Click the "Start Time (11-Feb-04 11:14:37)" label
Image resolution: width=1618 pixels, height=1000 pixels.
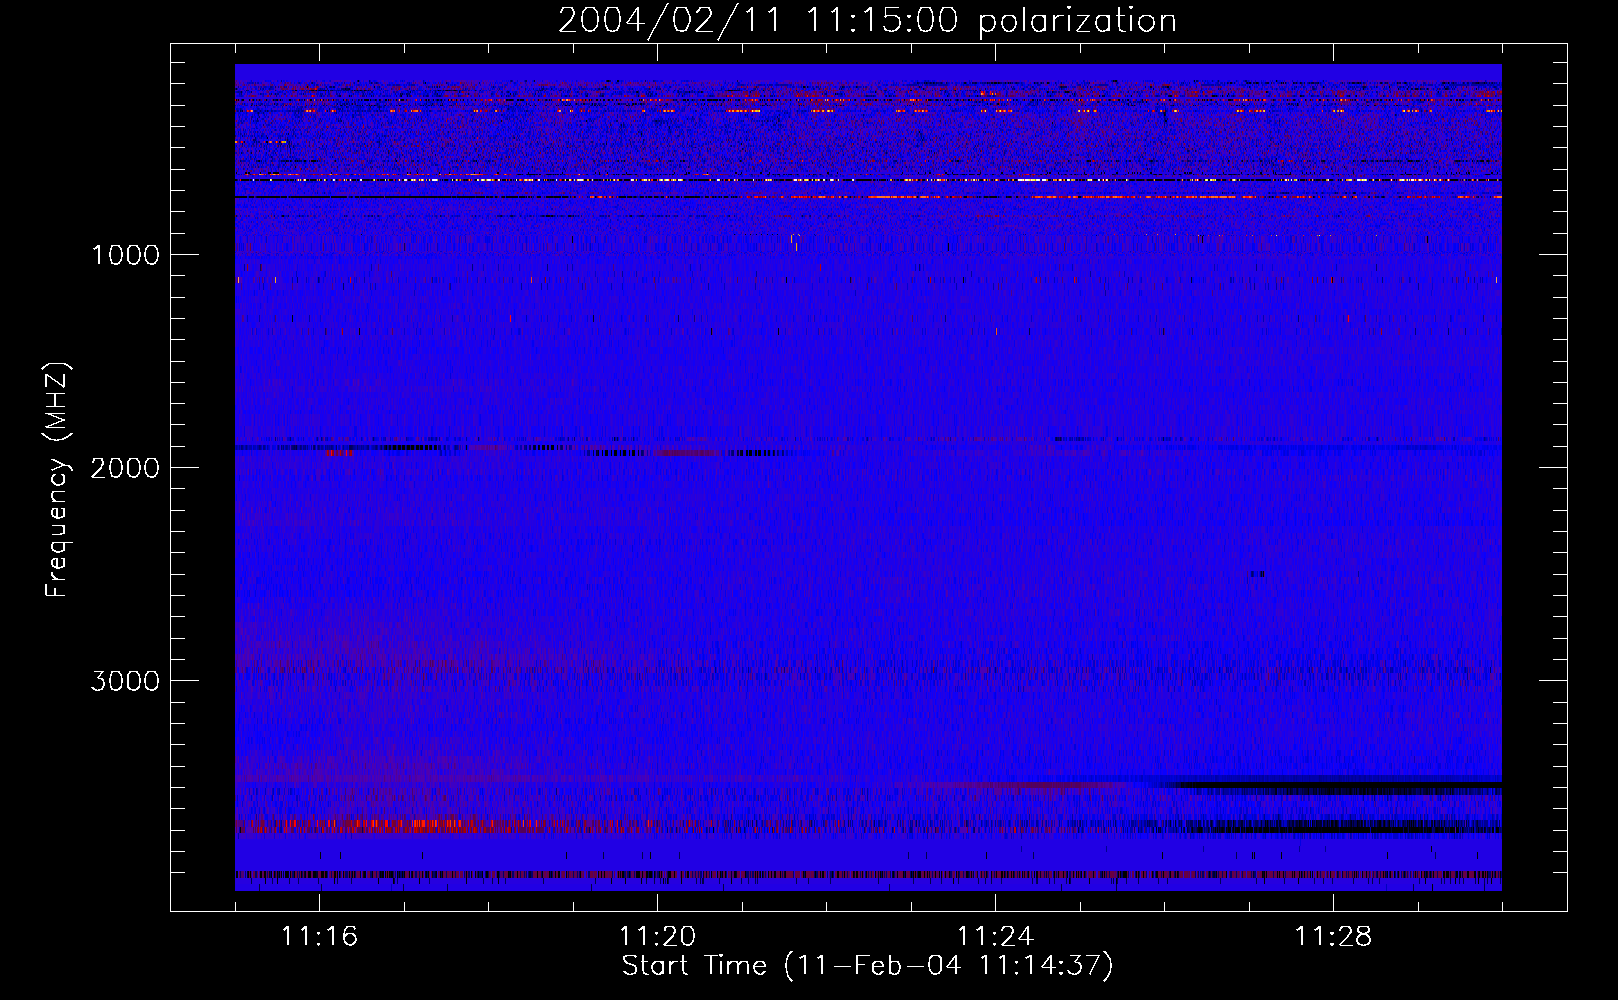point(868,966)
